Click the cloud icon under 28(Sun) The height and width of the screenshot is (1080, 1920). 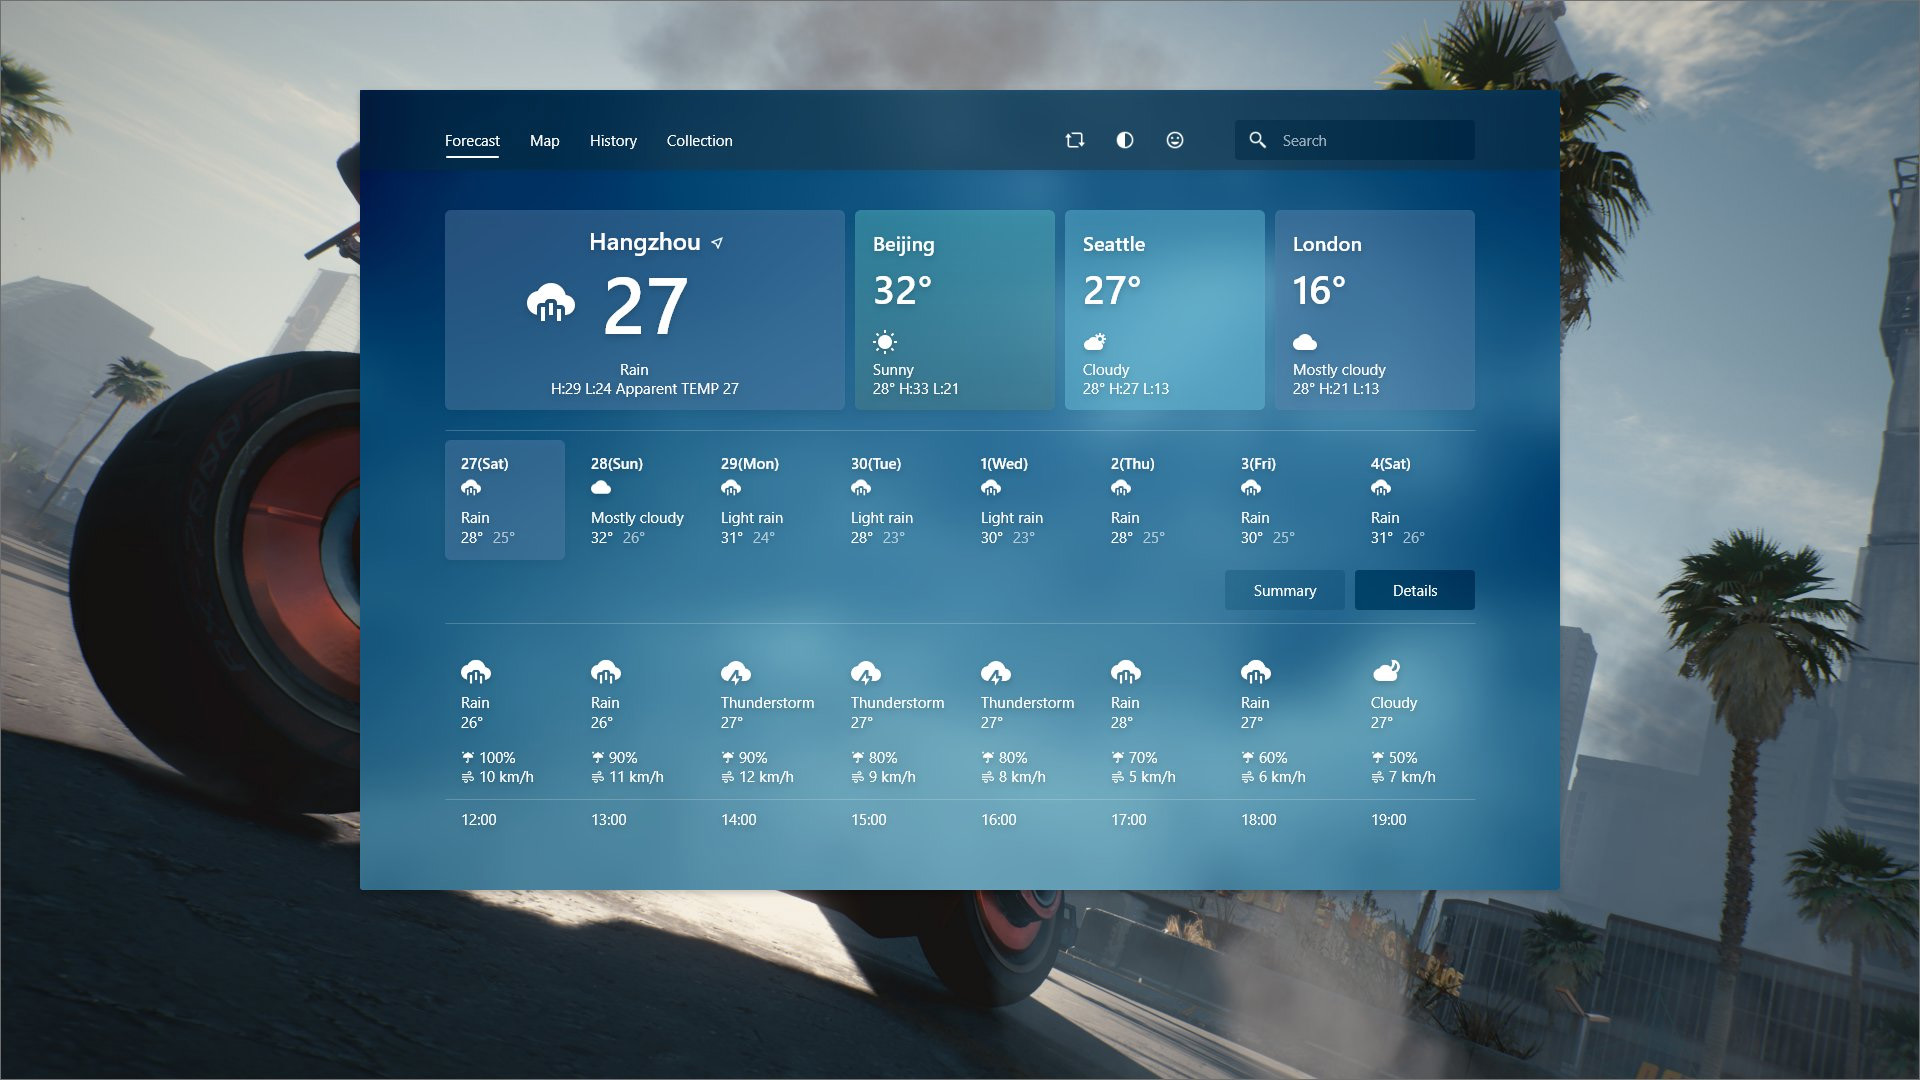(x=601, y=488)
